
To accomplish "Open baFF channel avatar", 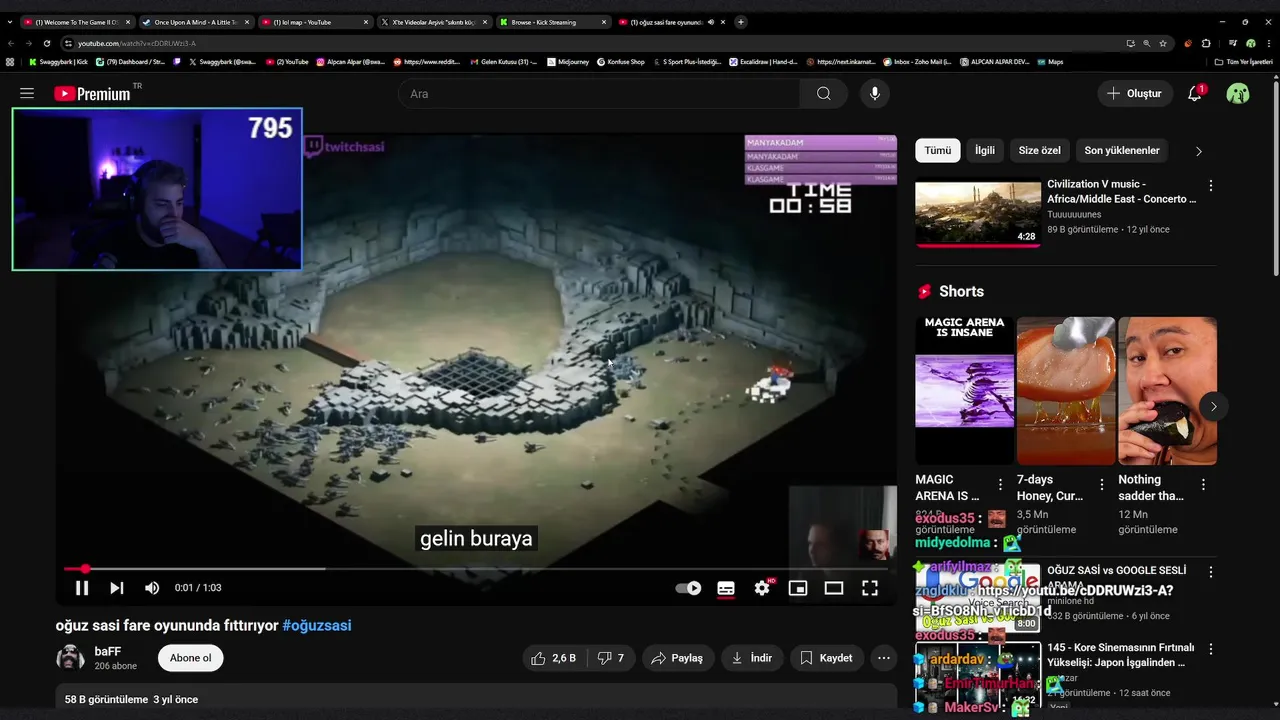I will (x=70, y=658).
